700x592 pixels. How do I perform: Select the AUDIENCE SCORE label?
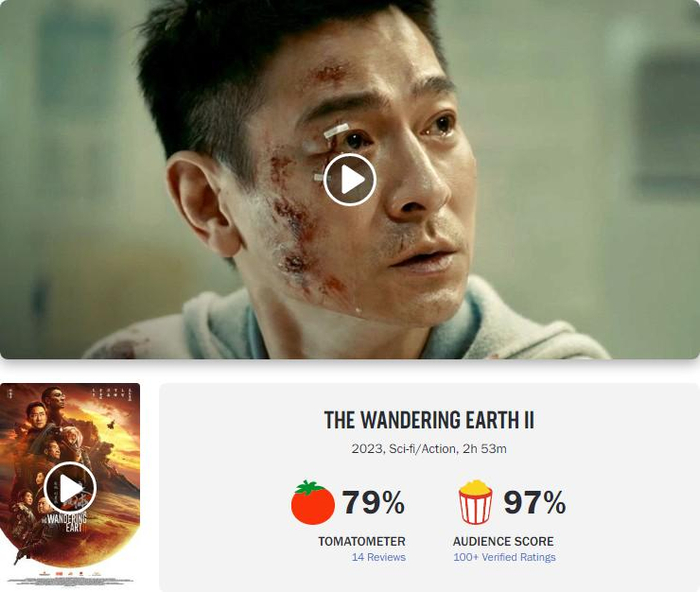503,541
